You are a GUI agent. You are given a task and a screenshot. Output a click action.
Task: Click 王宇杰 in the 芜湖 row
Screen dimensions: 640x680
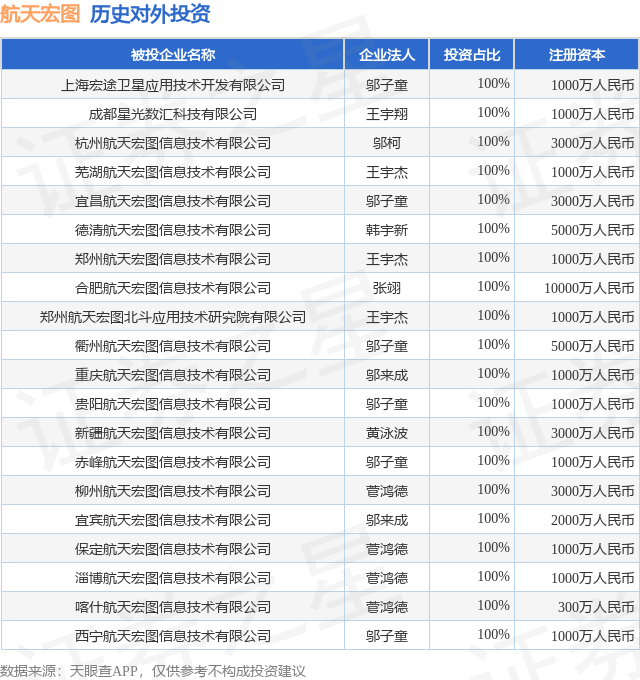click(387, 172)
